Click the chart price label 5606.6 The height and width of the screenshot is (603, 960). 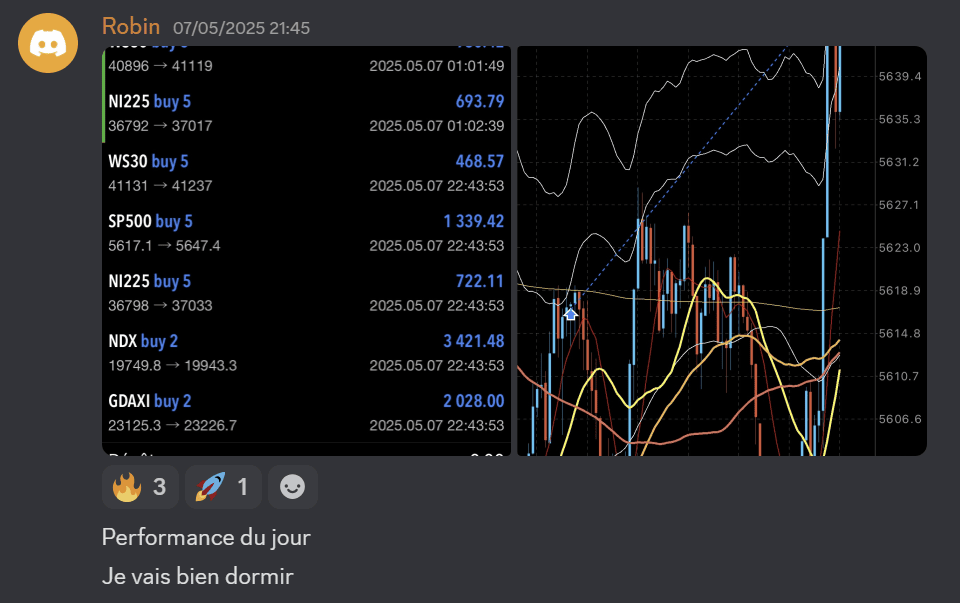coord(900,419)
